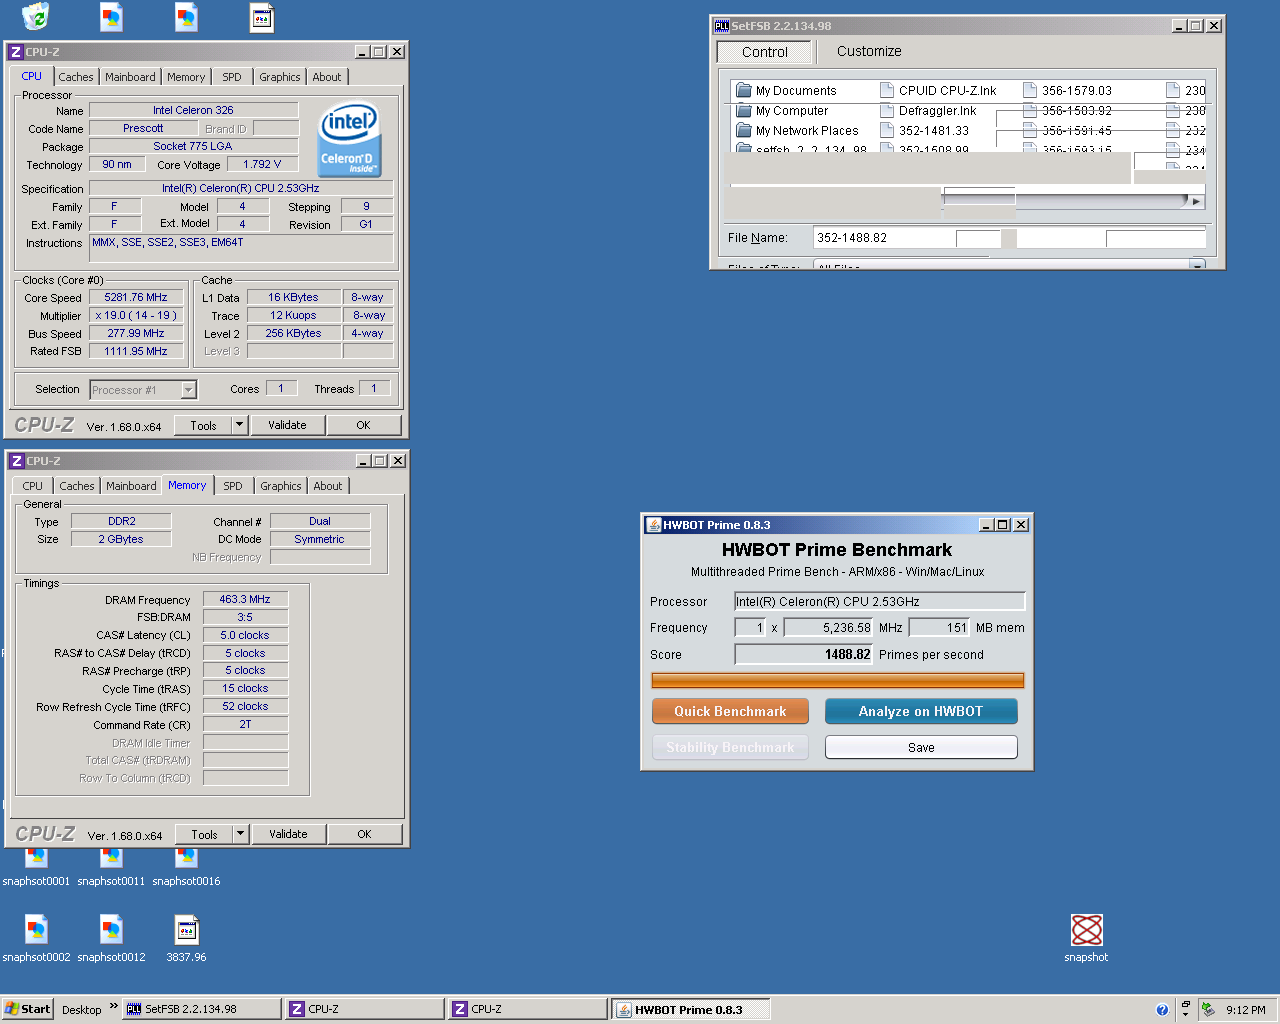Select CPUID CPU-Z.lnk file in SetFSB list
The width and height of the screenshot is (1280, 1024).
[938, 90]
